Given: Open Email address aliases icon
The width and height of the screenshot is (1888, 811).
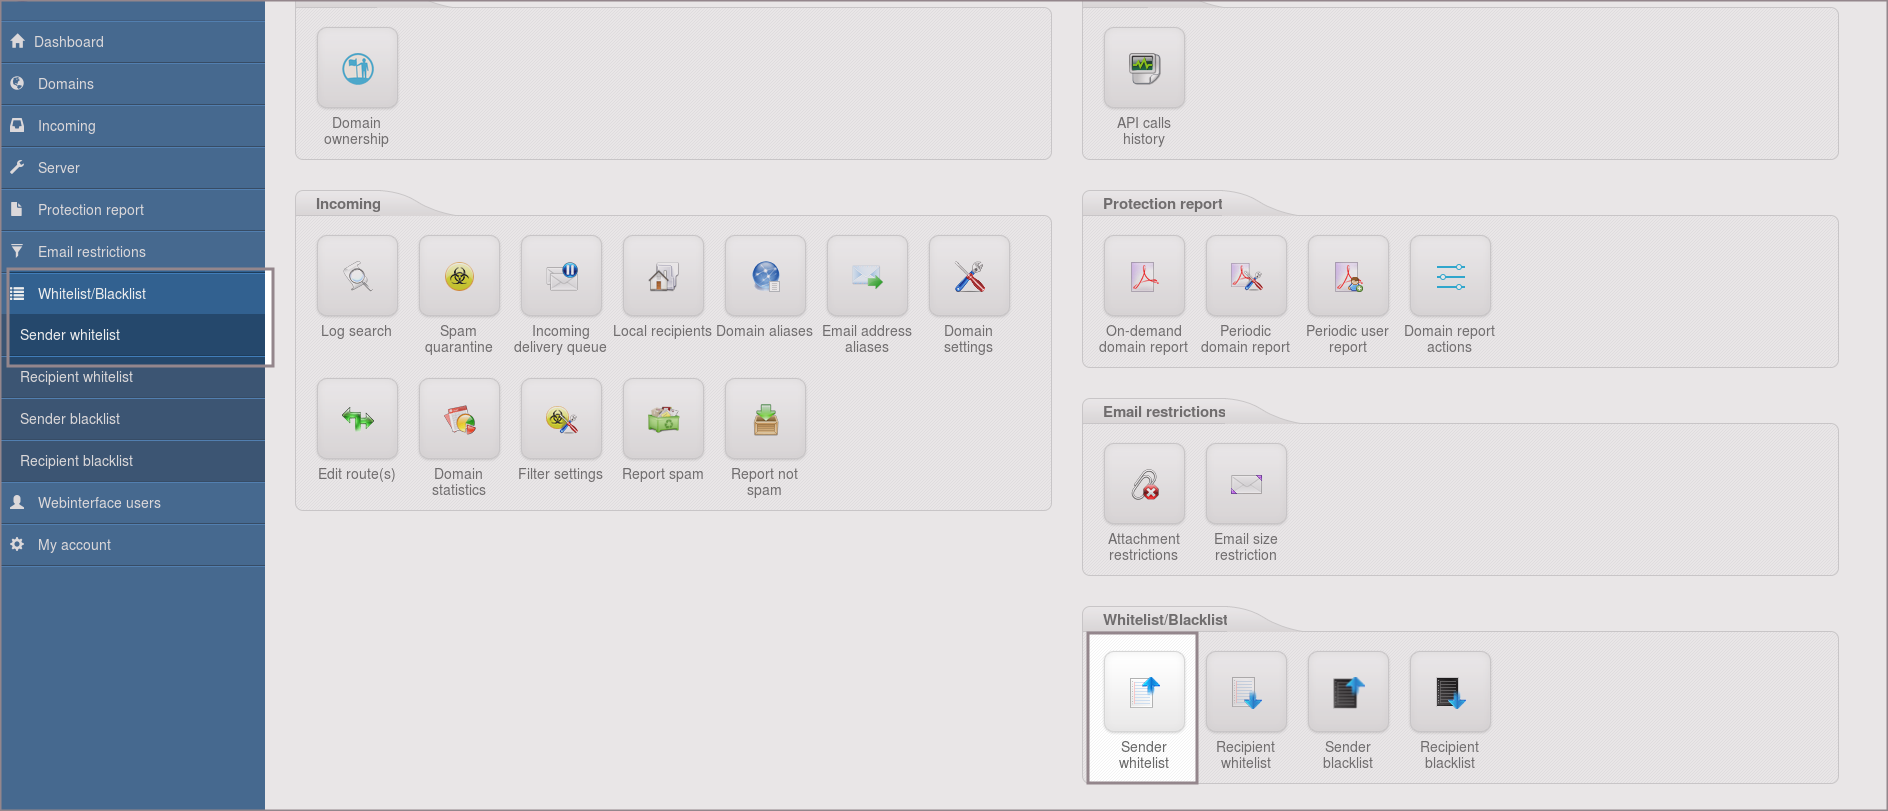Looking at the screenshot, I should (867, 277).
